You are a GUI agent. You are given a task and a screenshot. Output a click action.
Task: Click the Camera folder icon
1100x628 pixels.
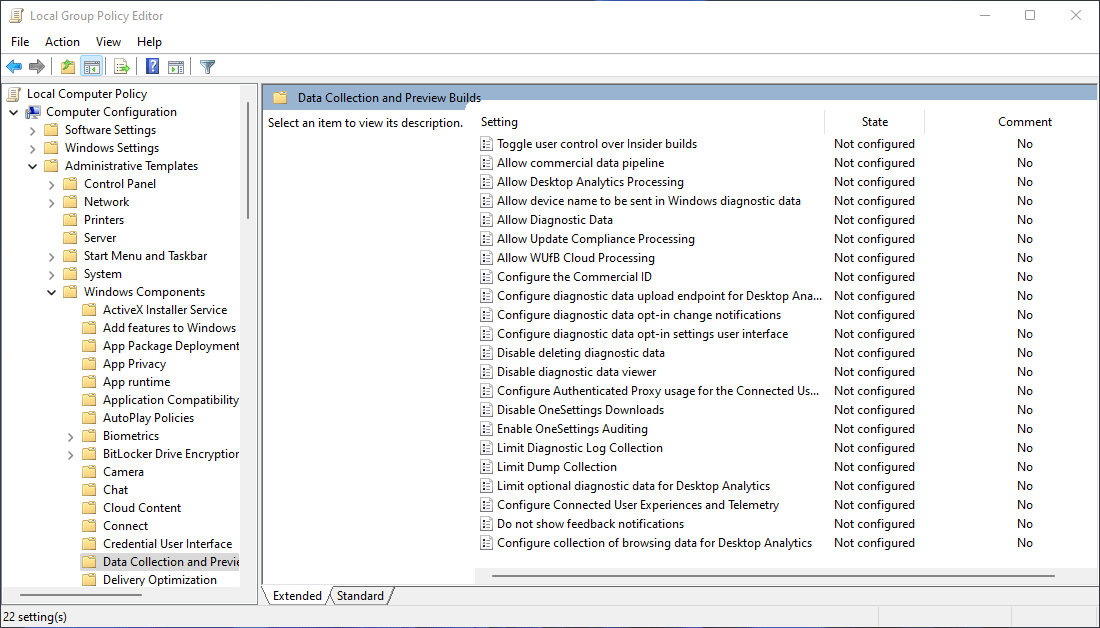[89, 472]
